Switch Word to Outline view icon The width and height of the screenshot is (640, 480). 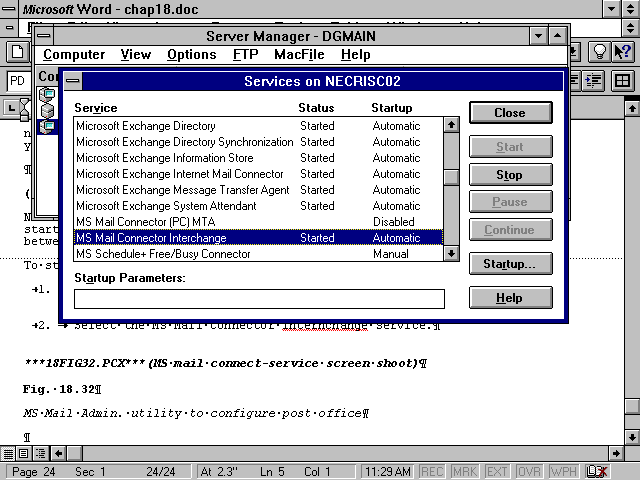[41, 453]
